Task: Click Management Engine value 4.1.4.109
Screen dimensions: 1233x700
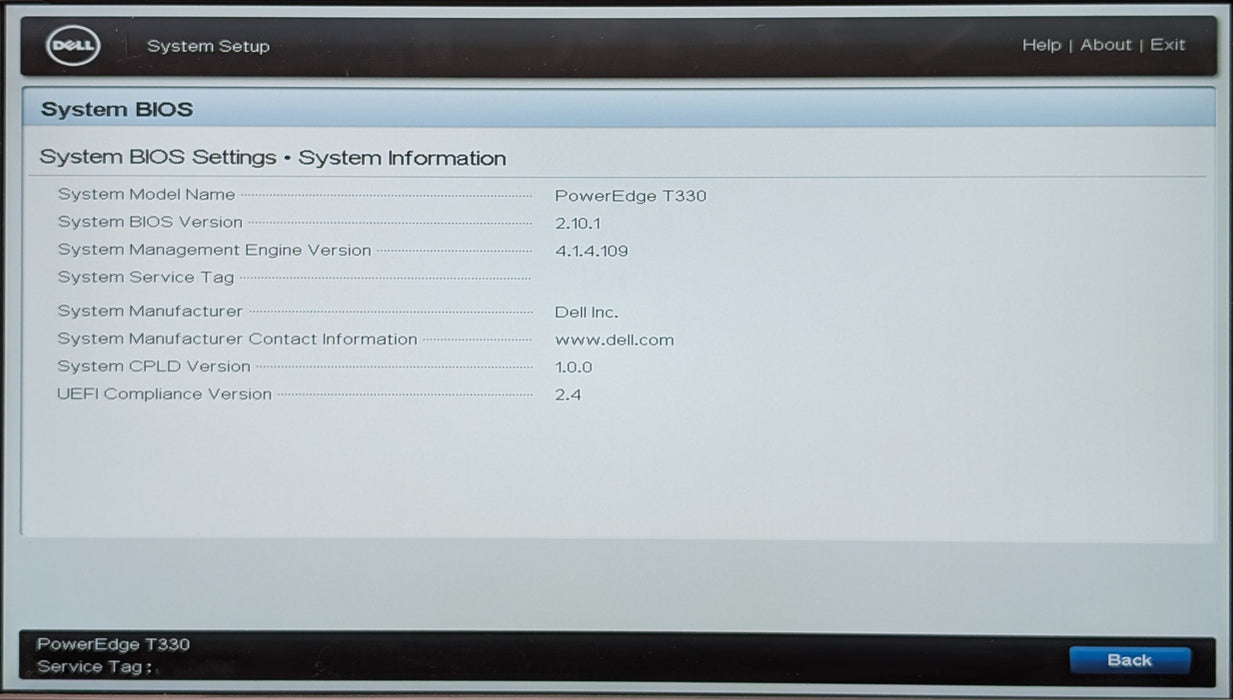Action: [x=592, y=251]
